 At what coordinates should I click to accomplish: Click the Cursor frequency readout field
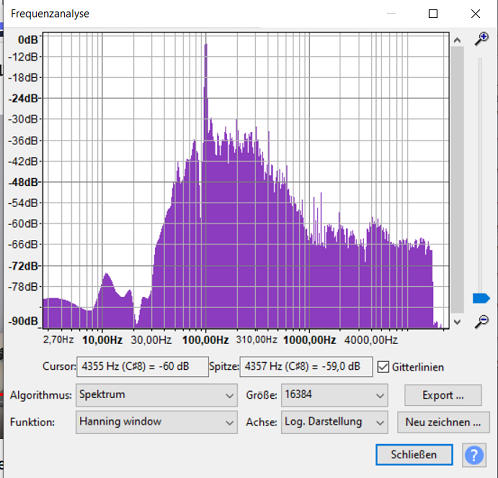(x=143, y=367)
